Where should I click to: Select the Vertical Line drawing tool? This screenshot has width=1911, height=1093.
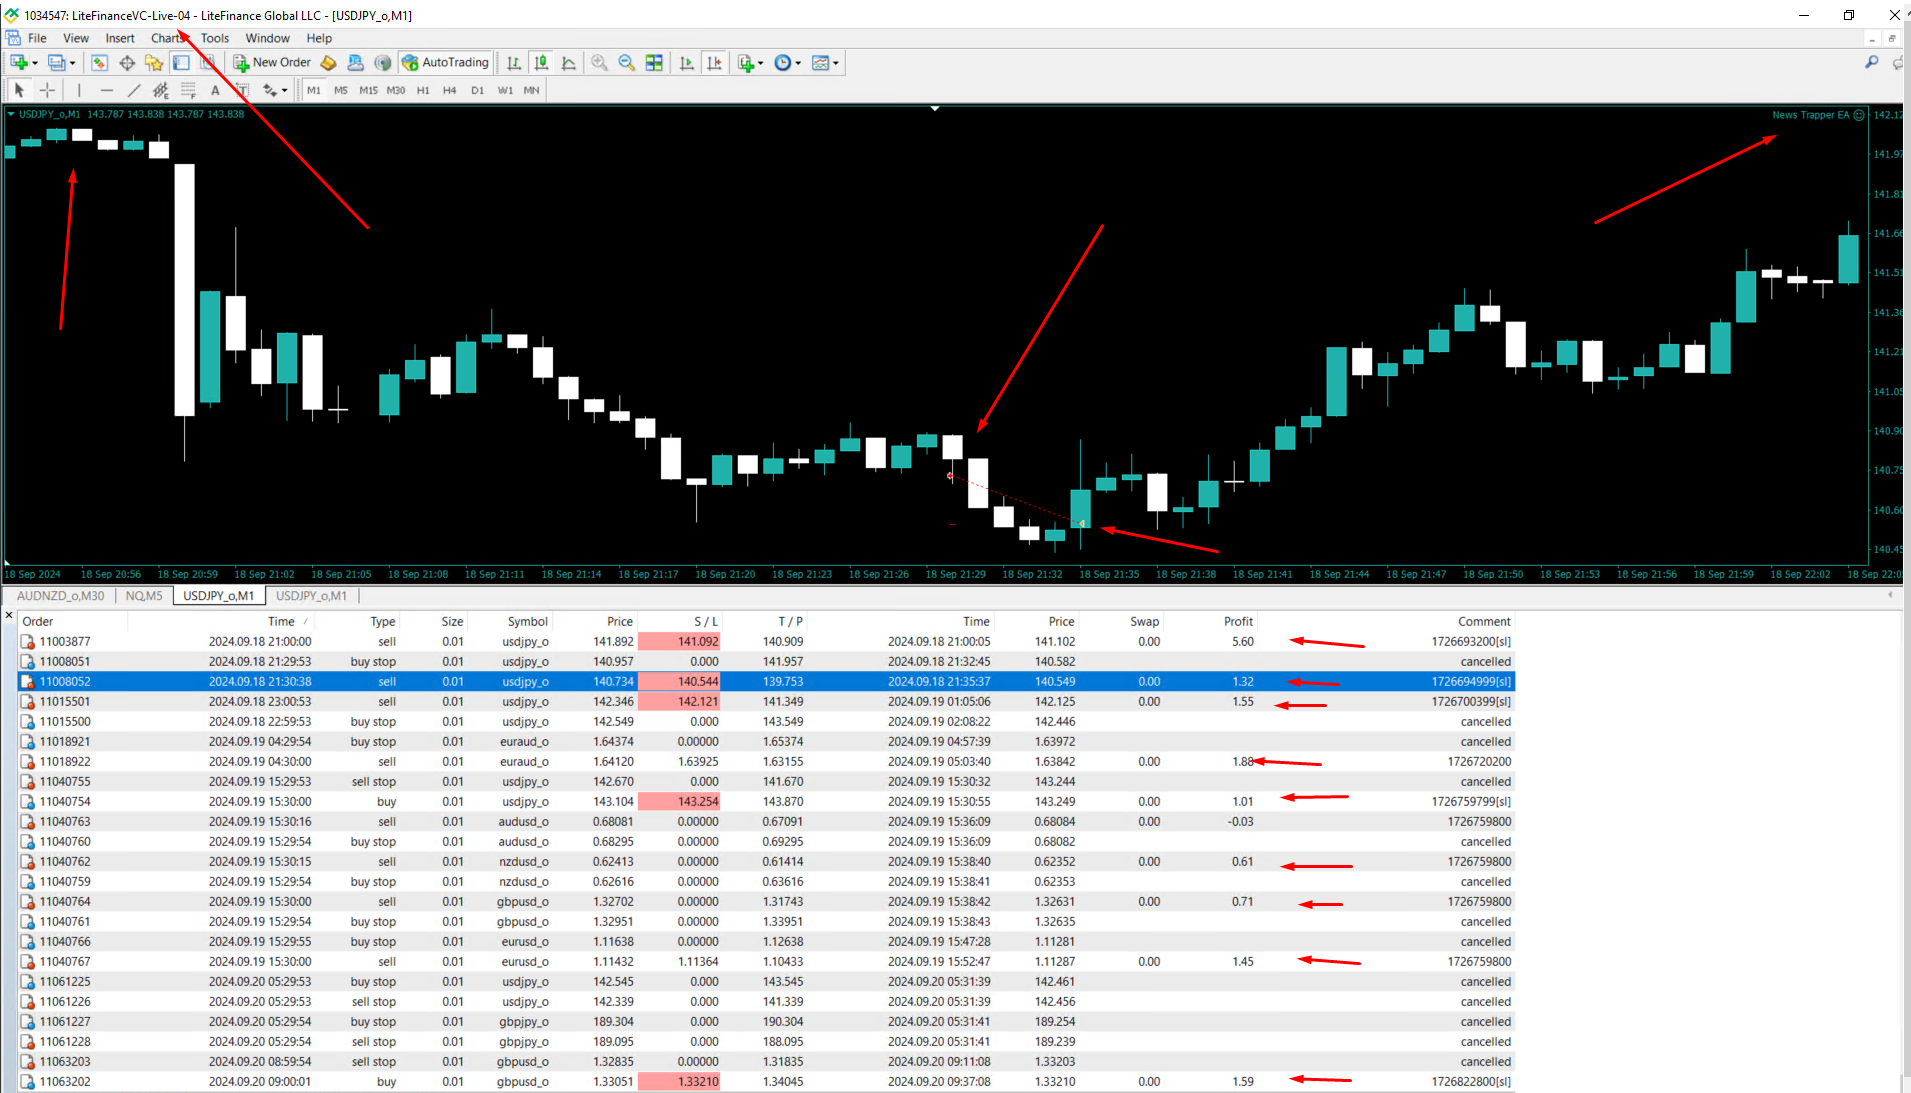point(79,90)
